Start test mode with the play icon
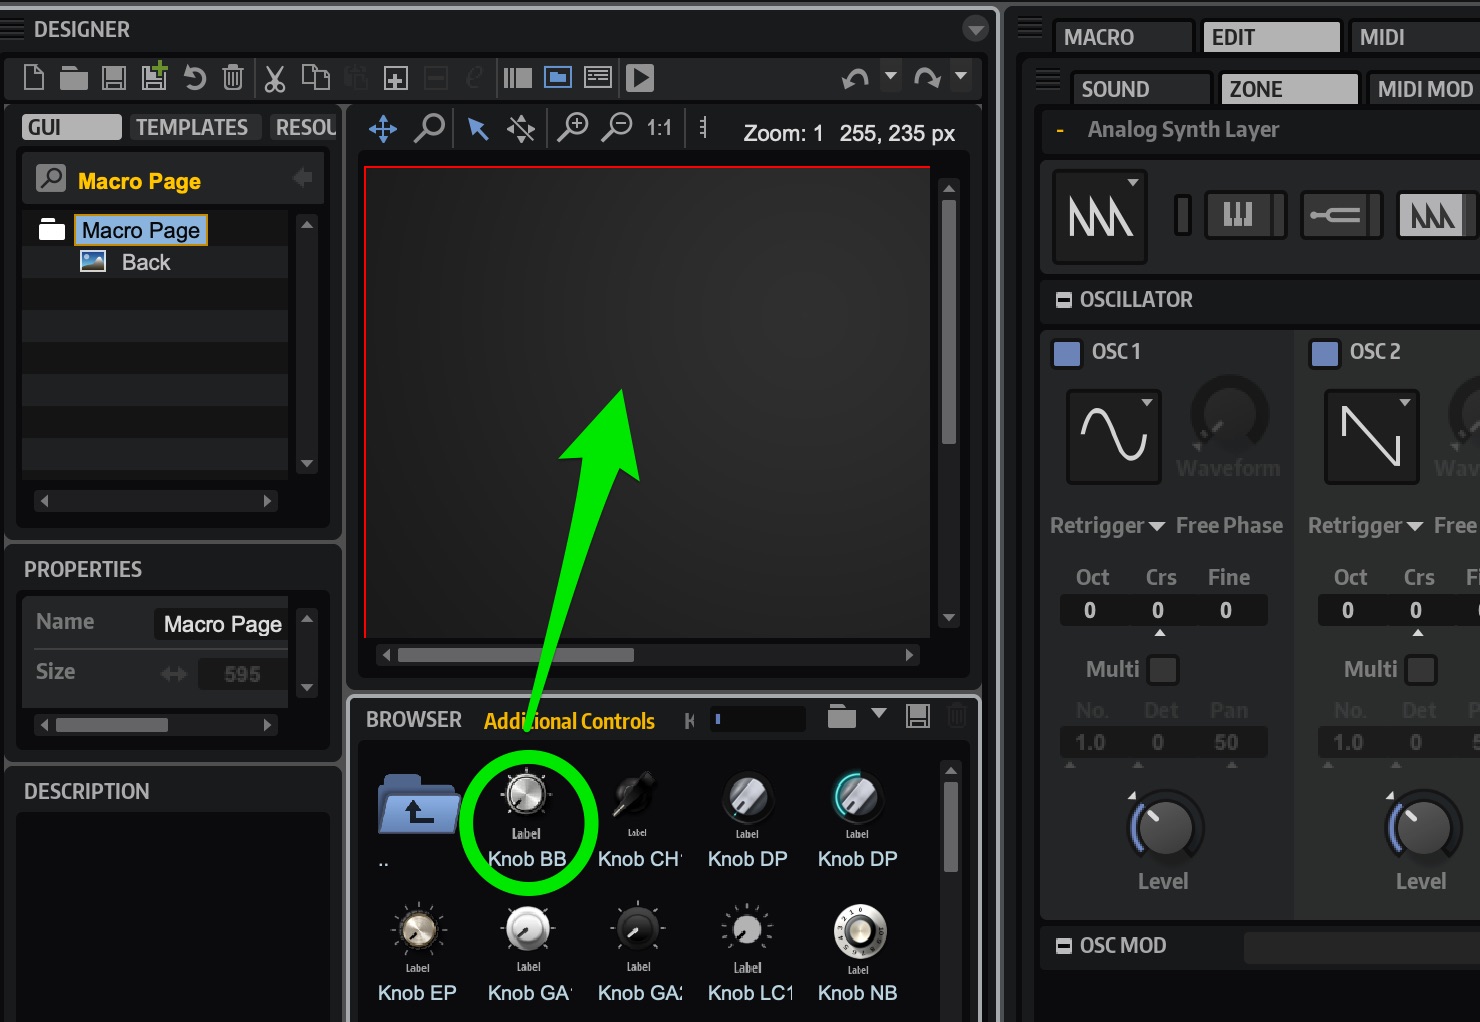The width and height of the screenshot is (1480, 1022). click(x=640, y=77)
